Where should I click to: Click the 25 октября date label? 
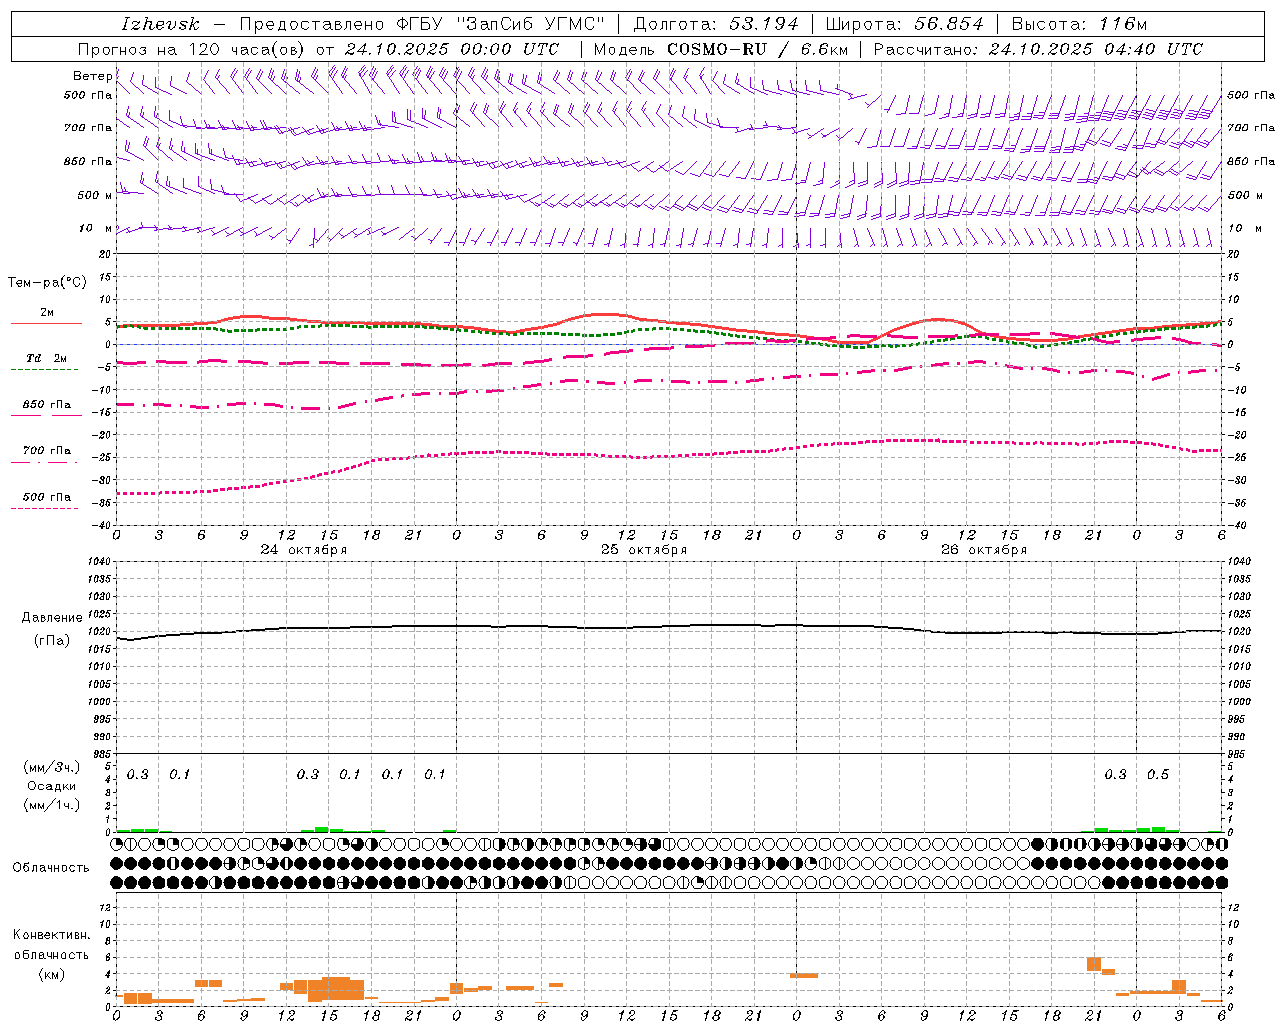point(644,550)
